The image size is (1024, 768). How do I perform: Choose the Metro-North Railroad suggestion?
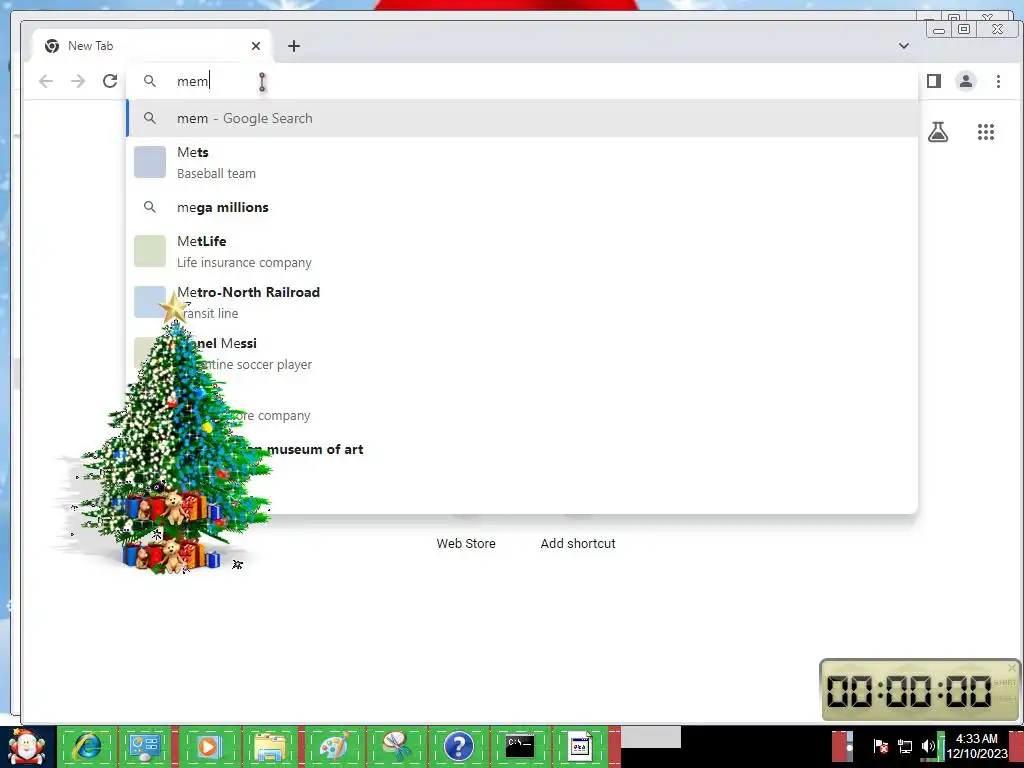pyautogui.click(x=522, y=302)
